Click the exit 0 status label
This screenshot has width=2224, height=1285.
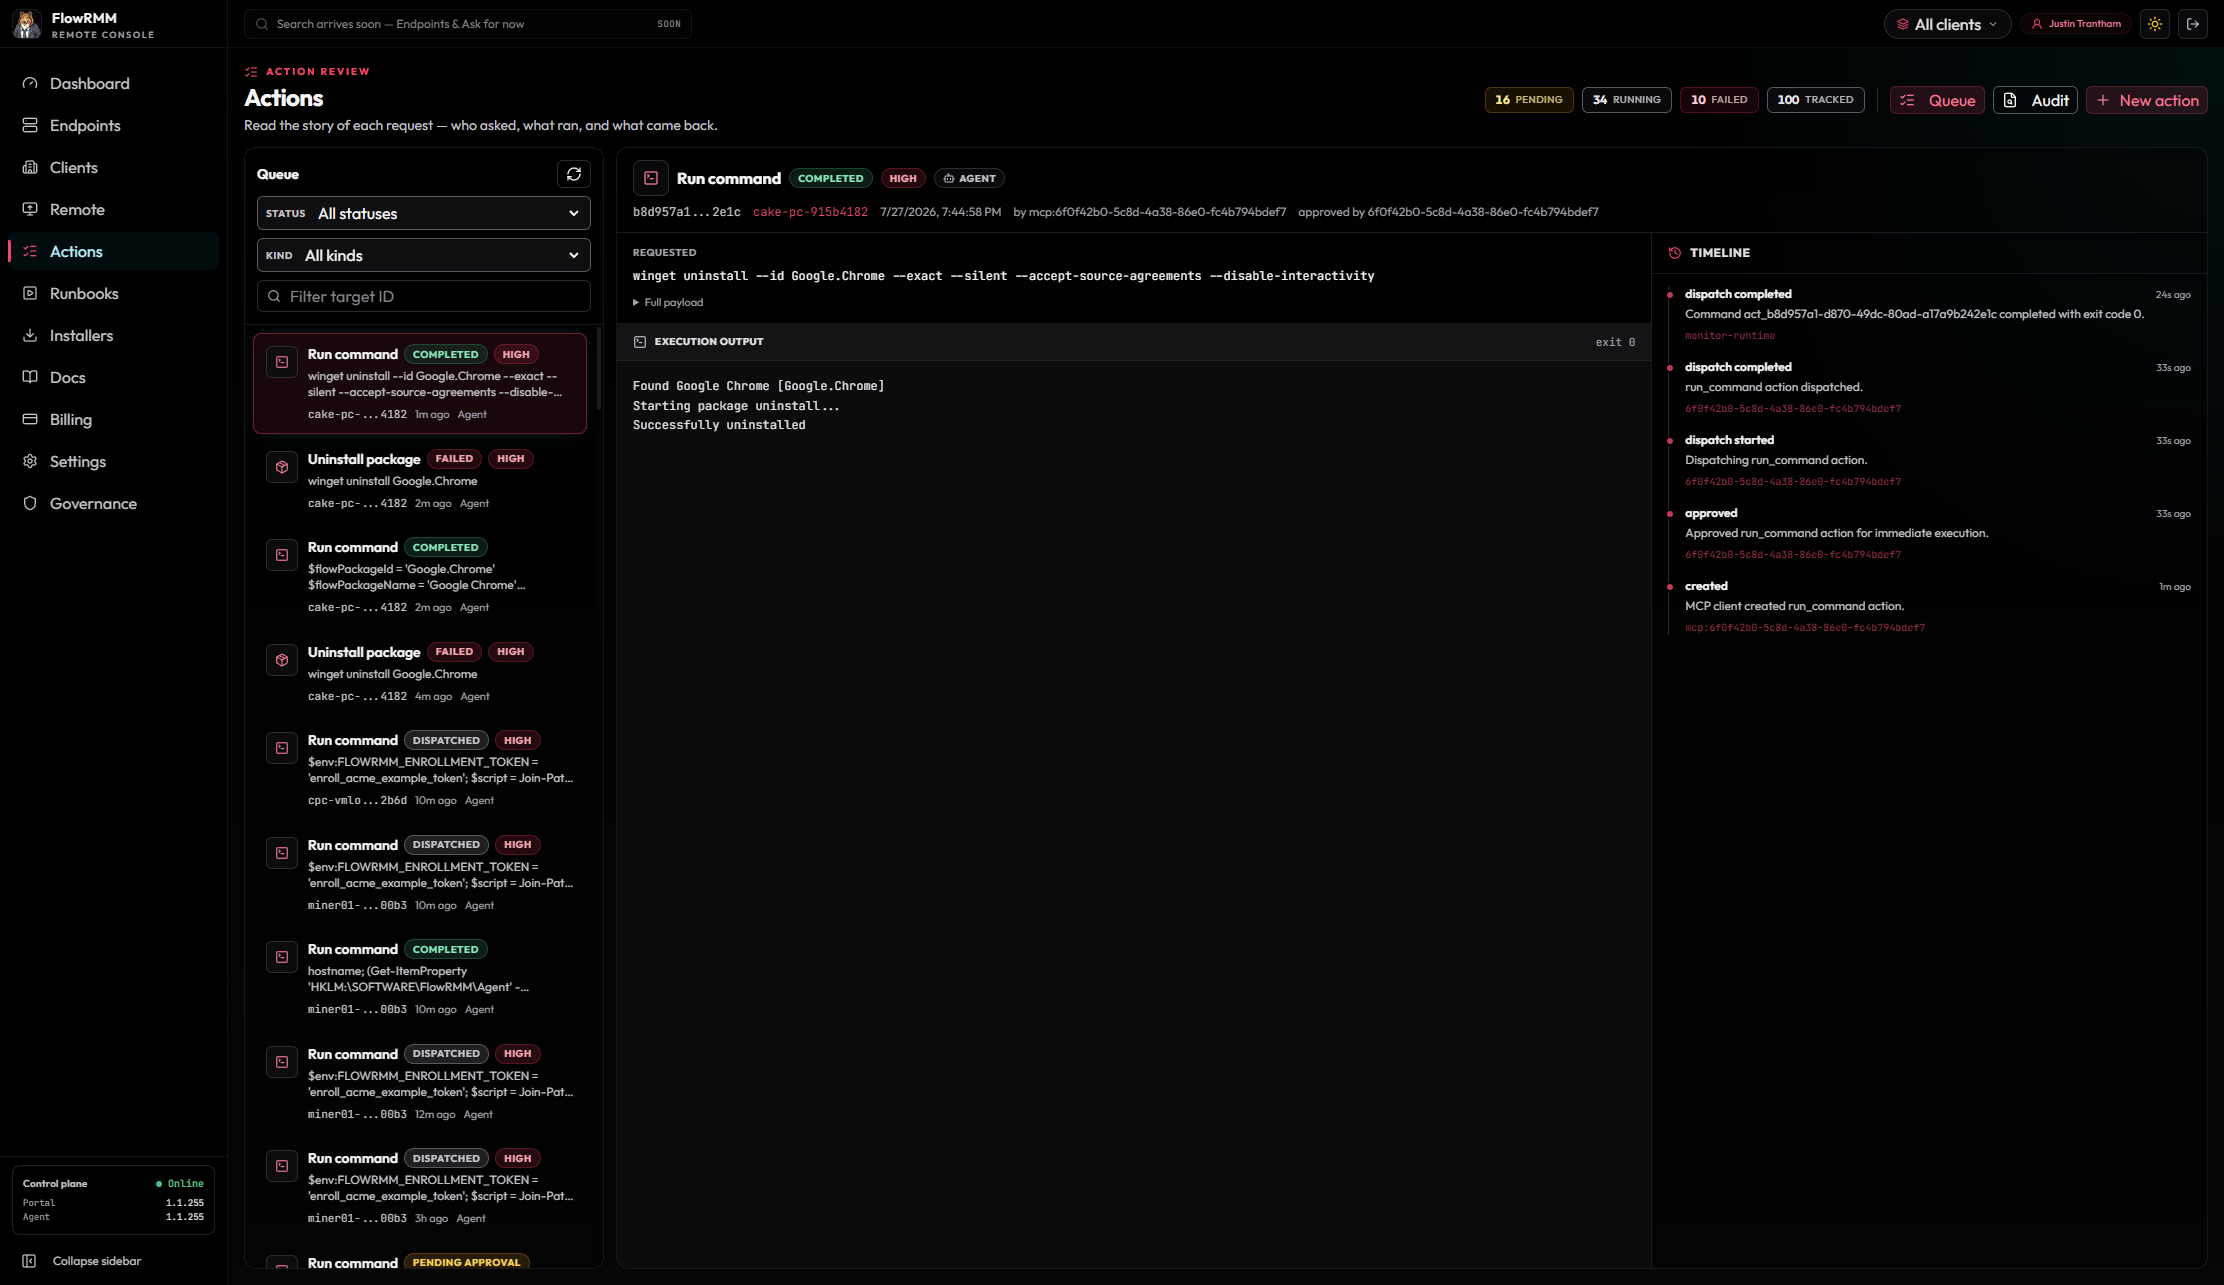coord(1615,343)
